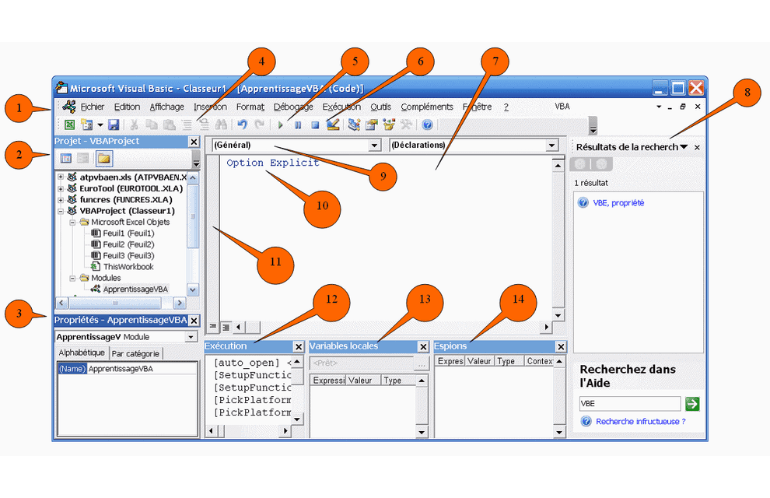
Task: Switch to Full Module View button
Action: tap(225, 327)
